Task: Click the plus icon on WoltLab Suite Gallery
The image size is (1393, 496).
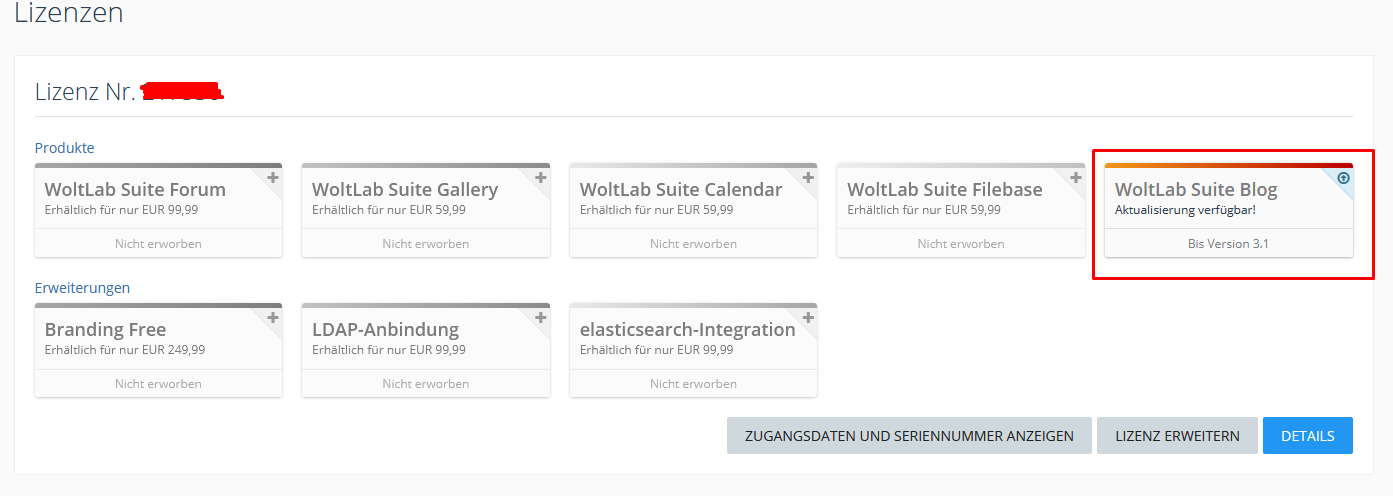Action: coord(540,178)
